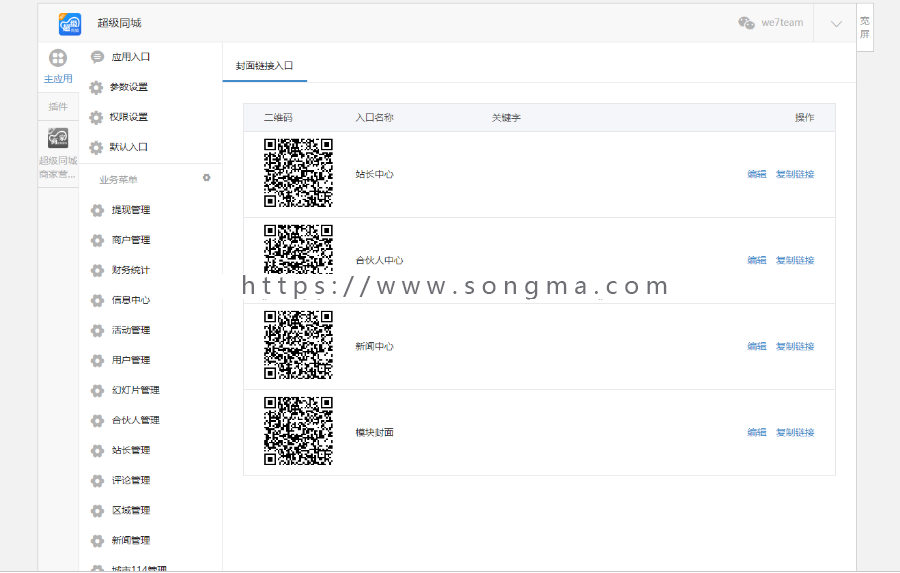Viewport: 900px width, 573px height.
Task: Edit the 合伙人中心 entry
Action: (757, 260)
